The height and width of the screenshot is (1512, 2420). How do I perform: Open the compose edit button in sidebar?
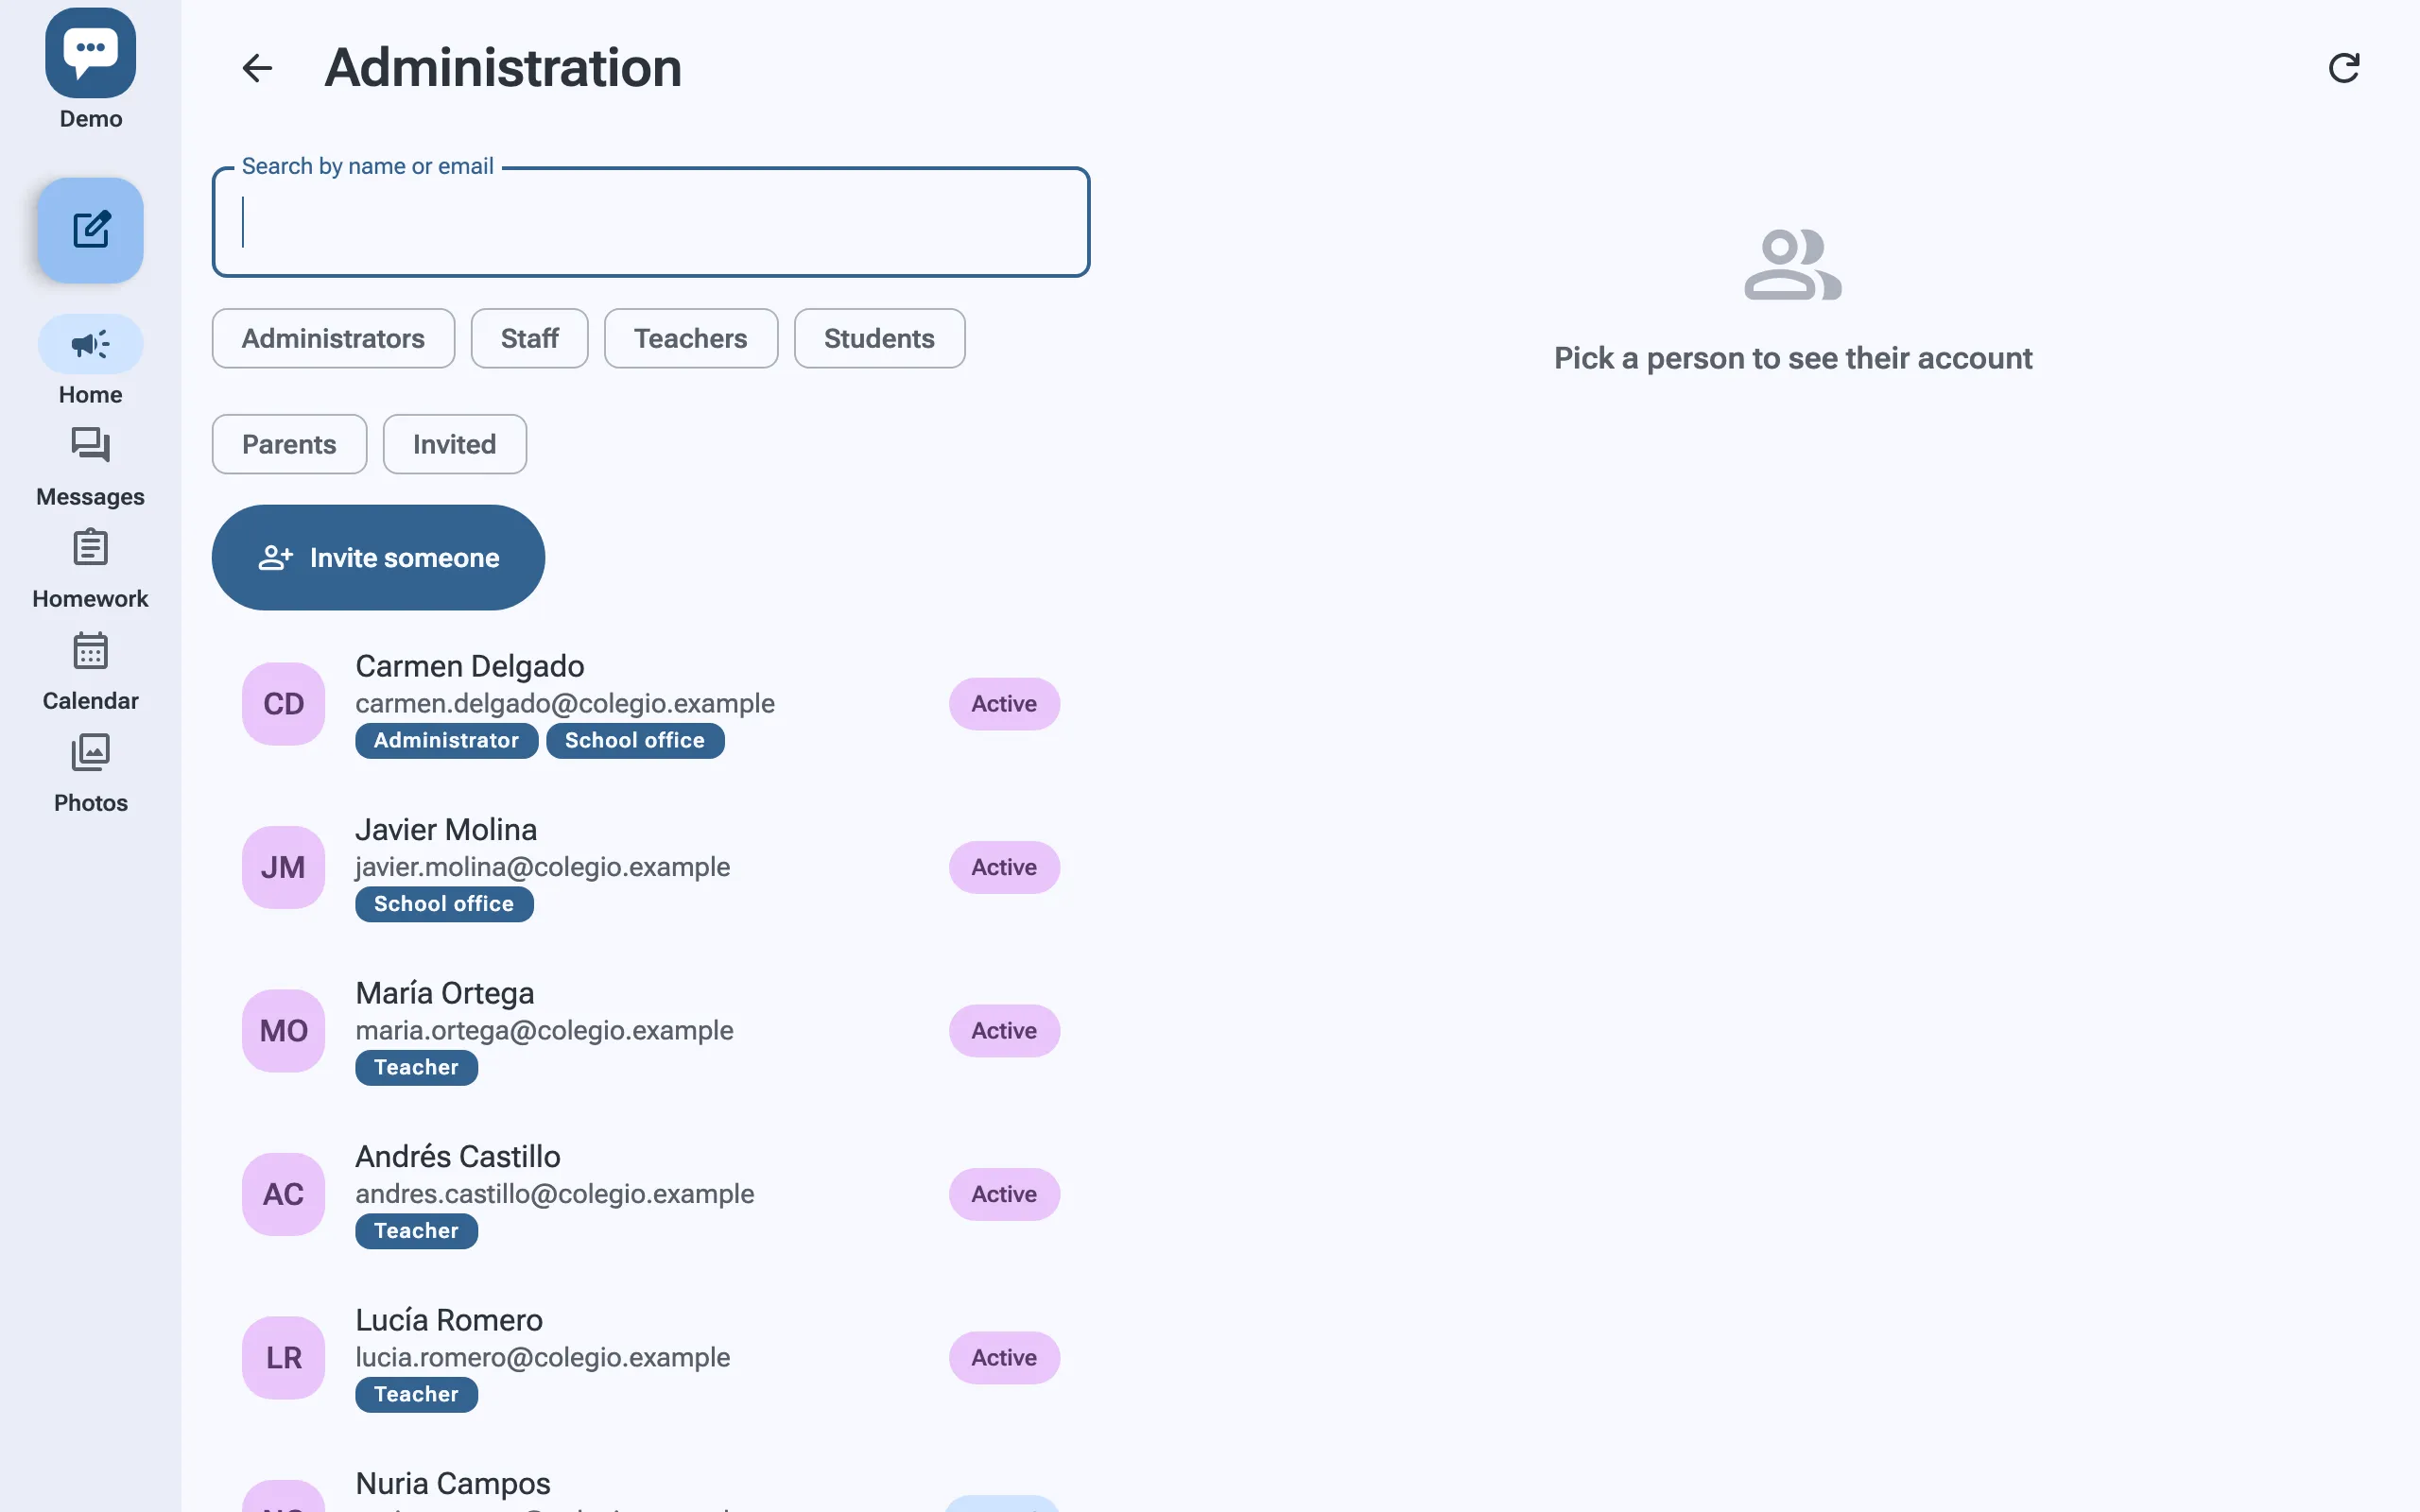click(x=90, y=230)
